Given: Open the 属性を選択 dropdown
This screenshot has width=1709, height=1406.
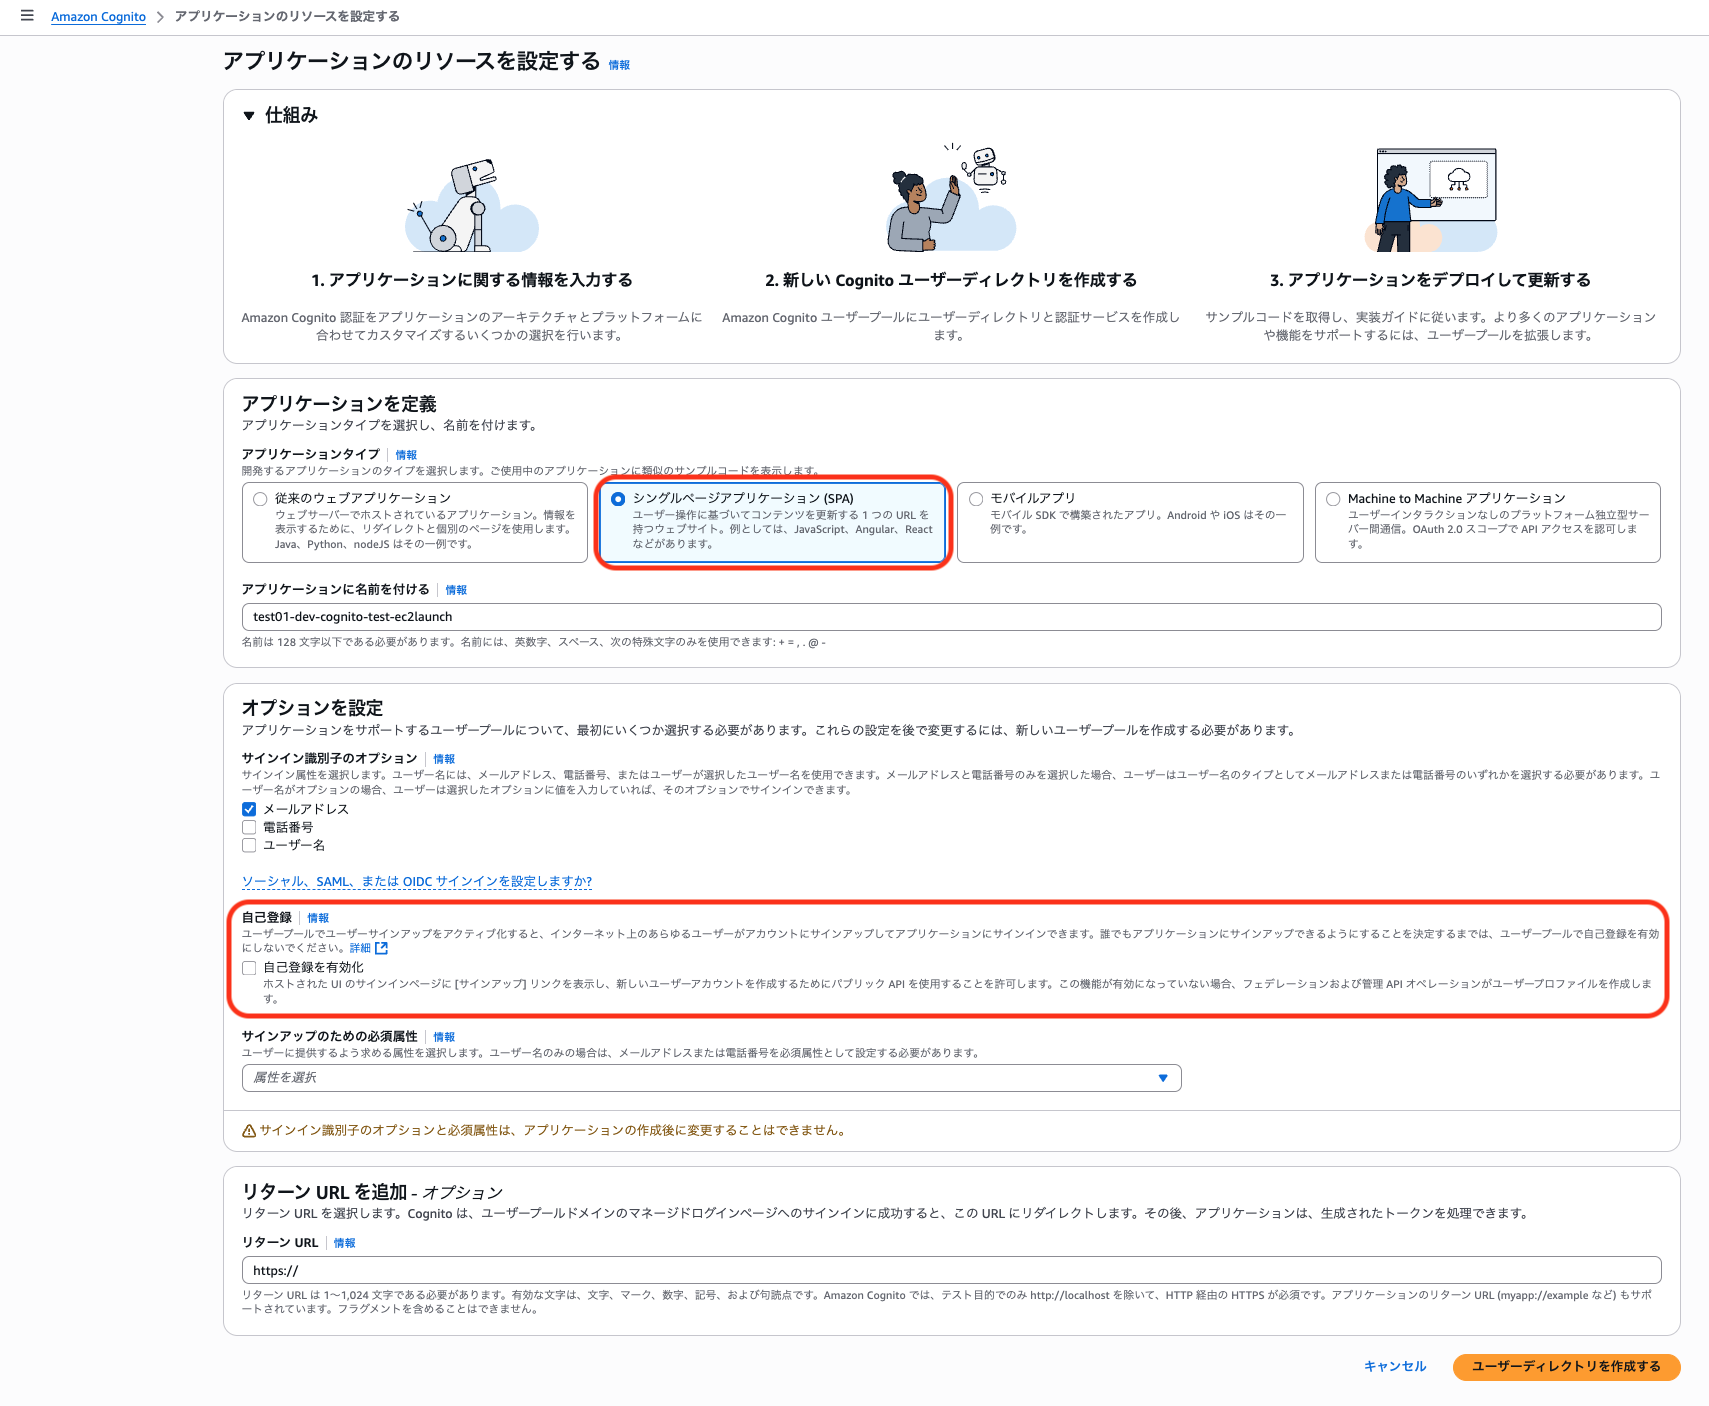Looking at the screenshot, I should [x=712, y=1078].
